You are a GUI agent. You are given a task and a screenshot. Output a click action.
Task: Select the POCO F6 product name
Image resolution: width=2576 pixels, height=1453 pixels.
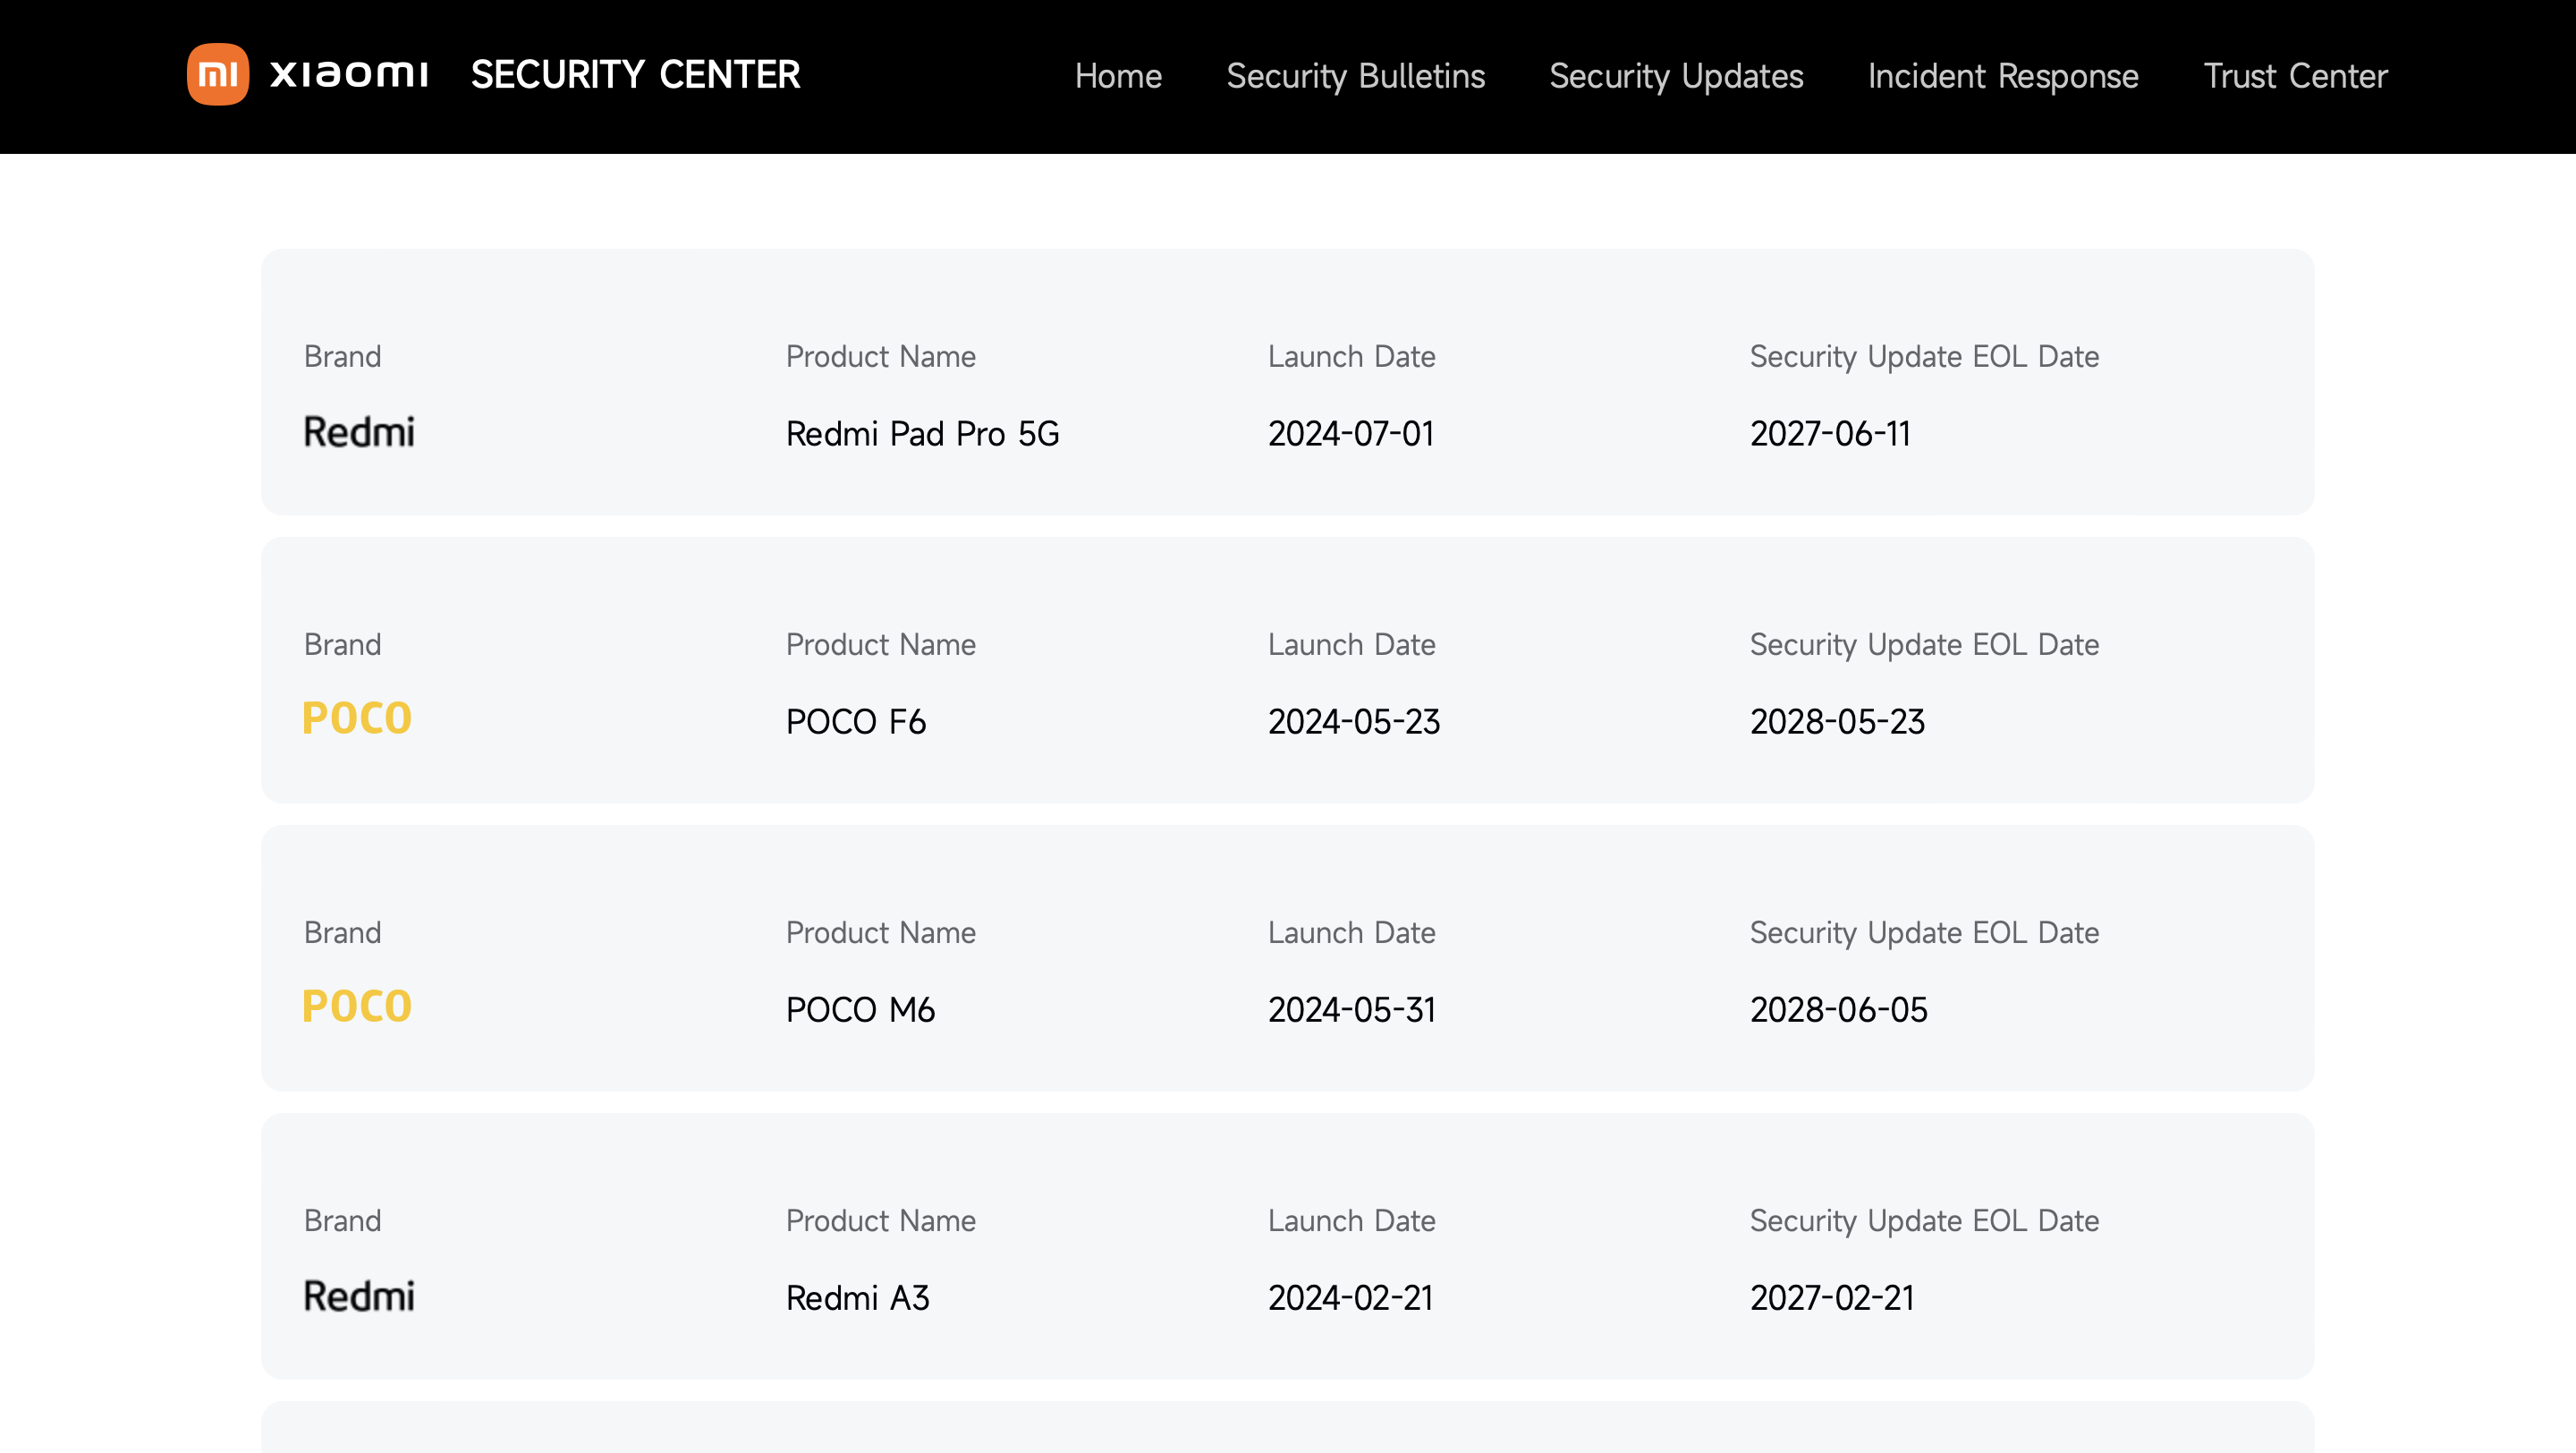(x=856, y=722)
